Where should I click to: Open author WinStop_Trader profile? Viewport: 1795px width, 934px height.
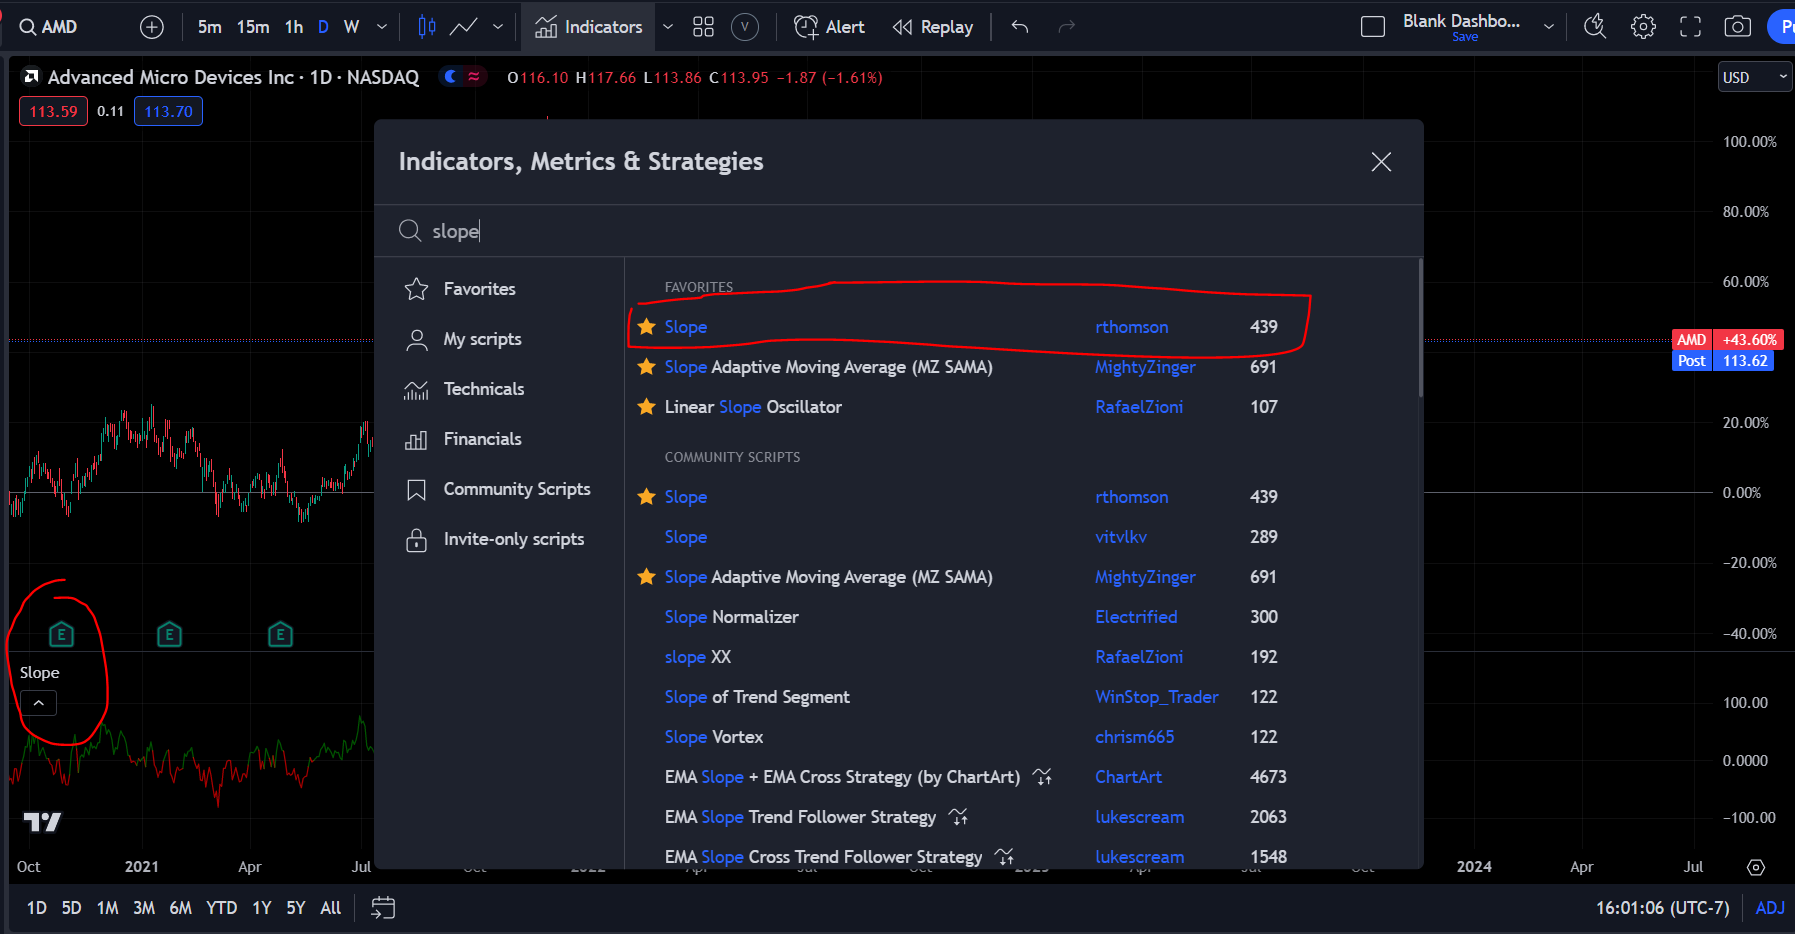click(x=1157, y=697)
